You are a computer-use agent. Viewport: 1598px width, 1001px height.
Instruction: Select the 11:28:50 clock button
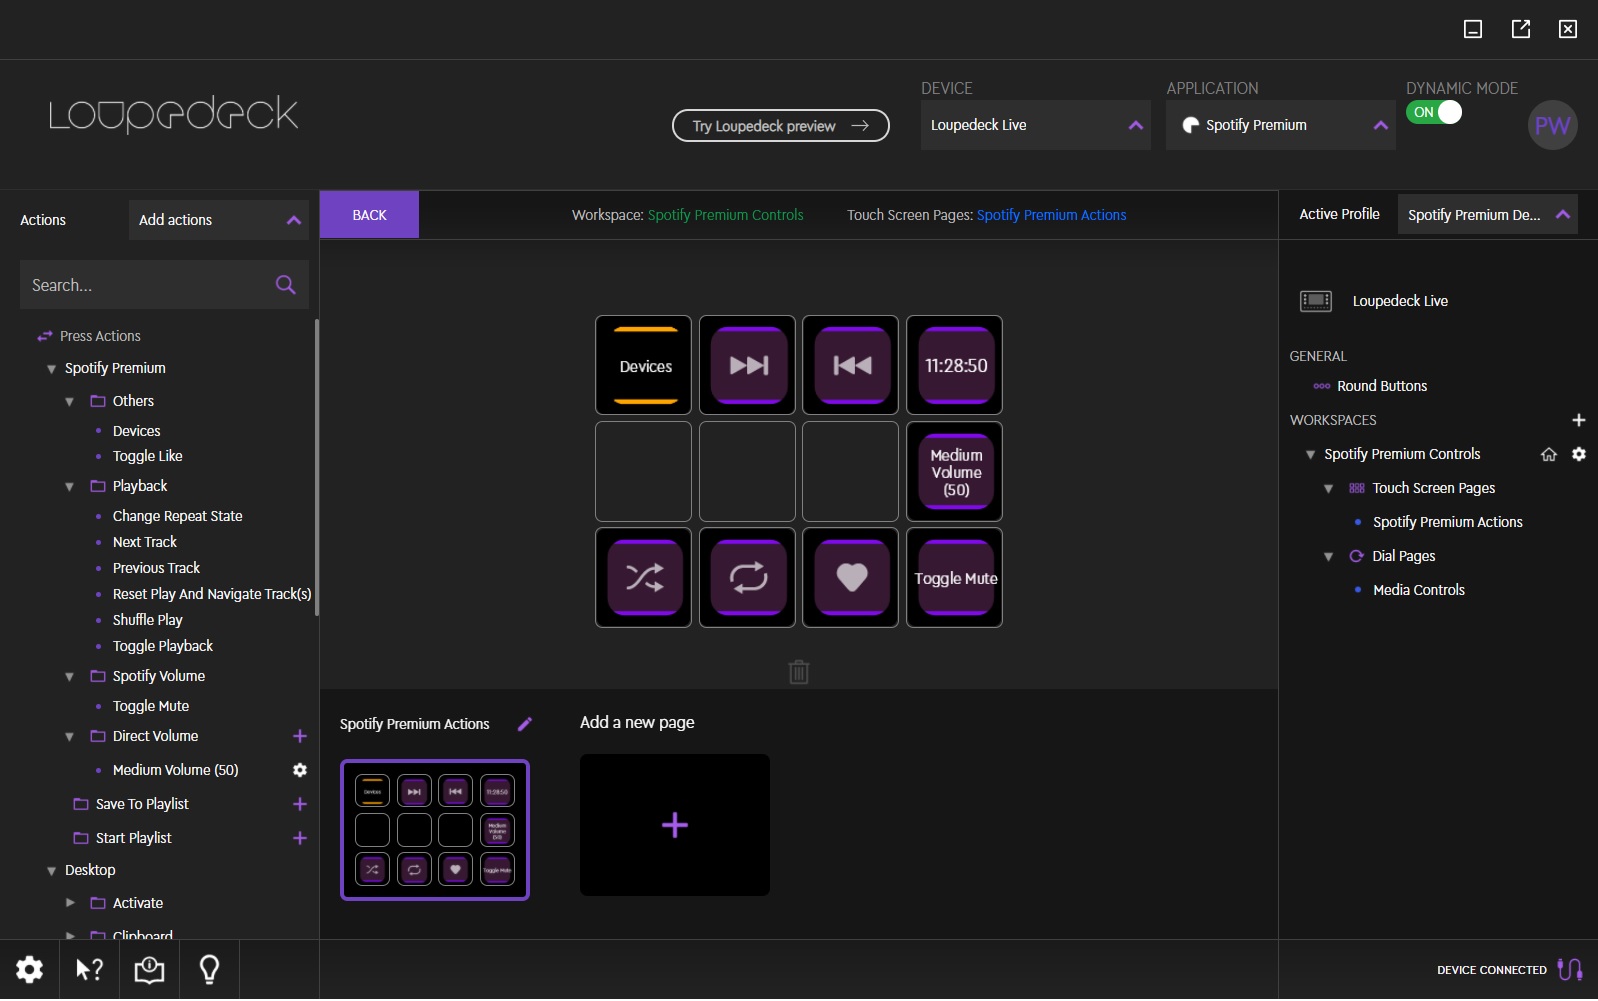(x=954, y=365)
